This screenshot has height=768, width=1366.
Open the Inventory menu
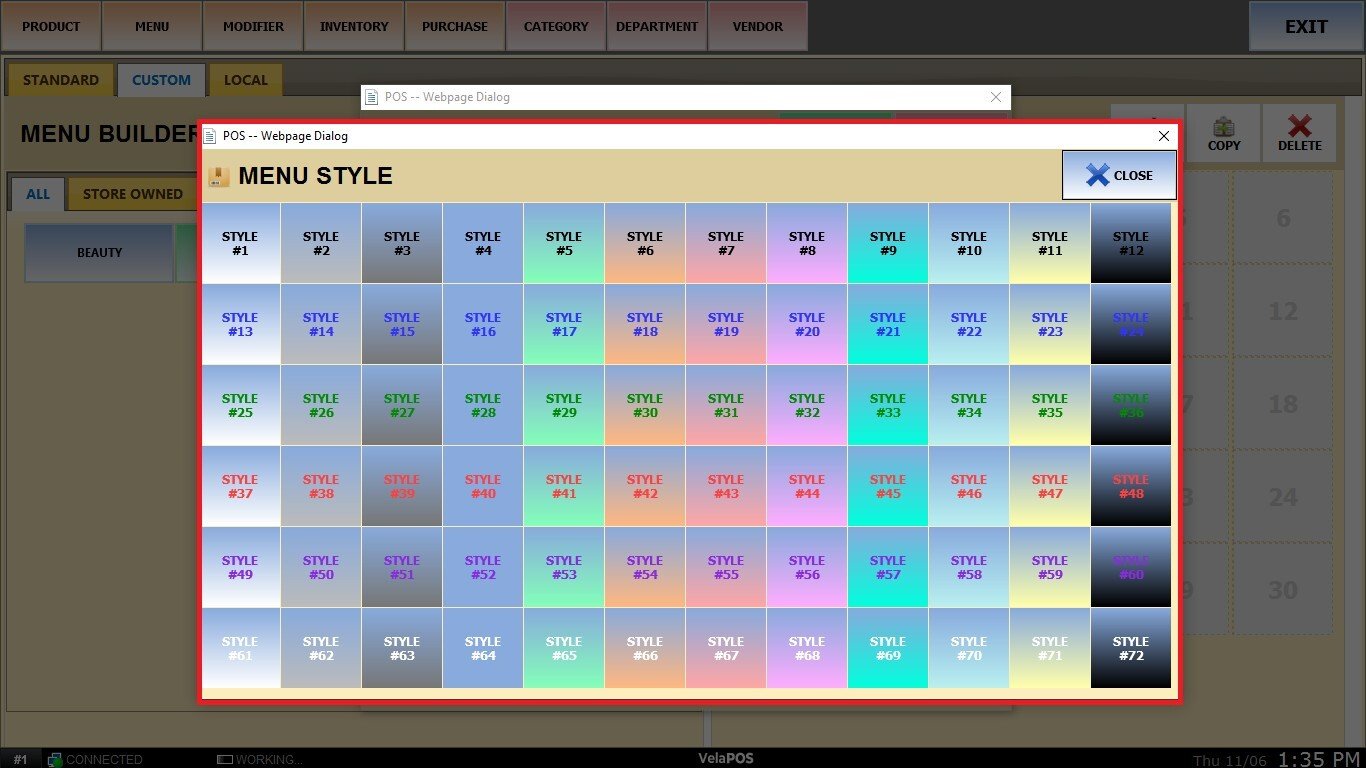pyautogui.click(x=354, y=26)
